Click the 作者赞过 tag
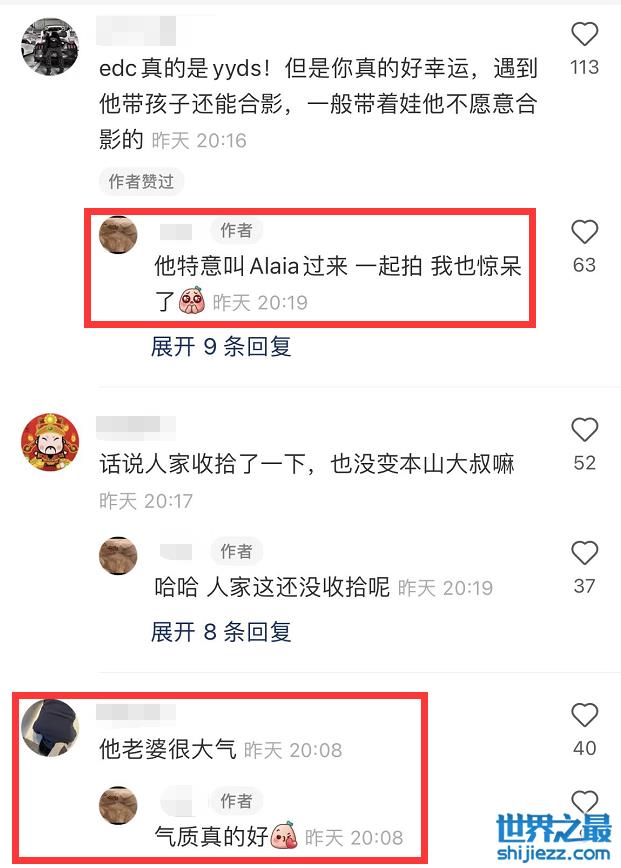The width and height of the screenshot is (621, 868). point(141,182)
